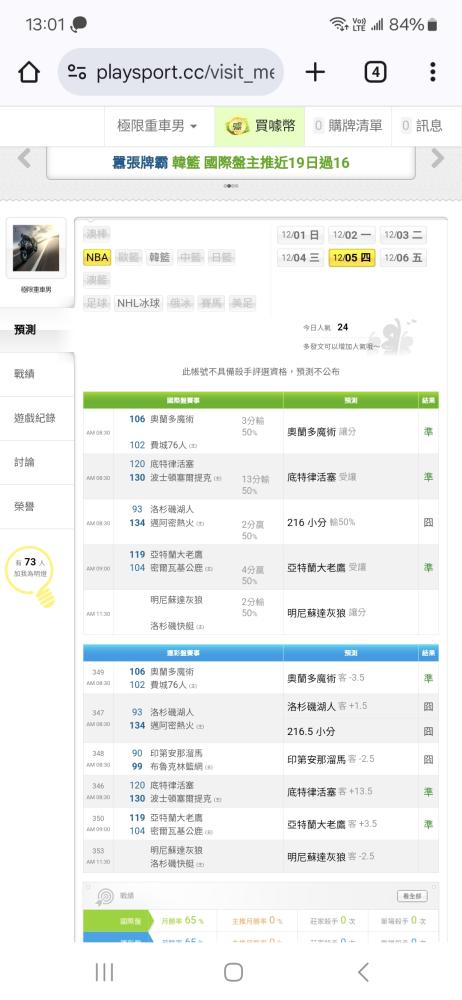The image size is (462, 1000).
Task: Click the 看全部 button in 戰績 section
Action: pos(412,895)
